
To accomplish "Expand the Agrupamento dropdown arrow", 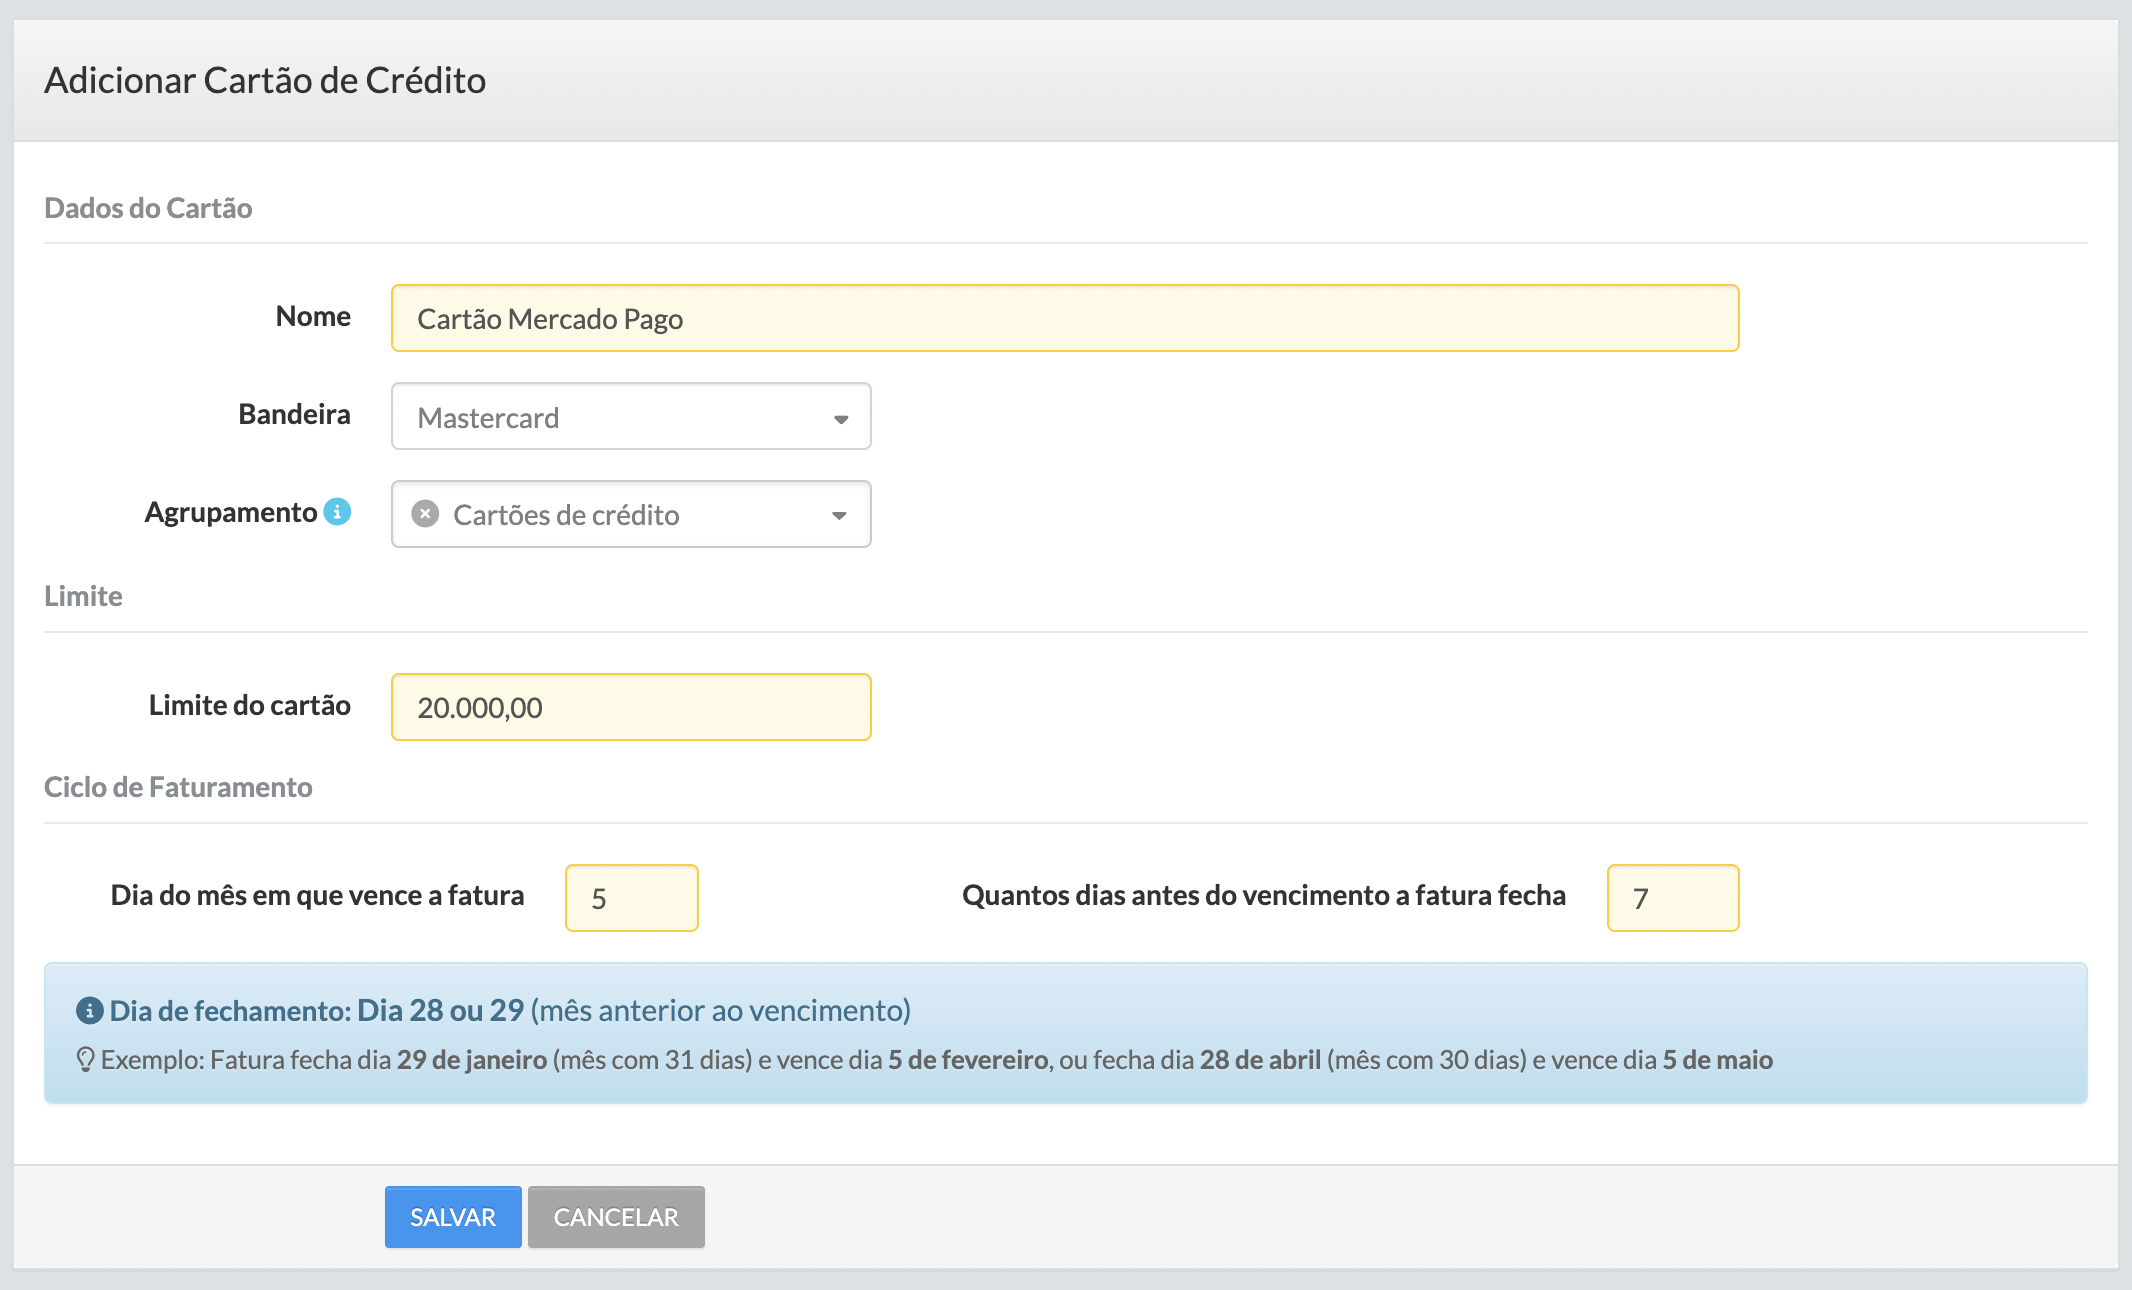I will [839, 515].
